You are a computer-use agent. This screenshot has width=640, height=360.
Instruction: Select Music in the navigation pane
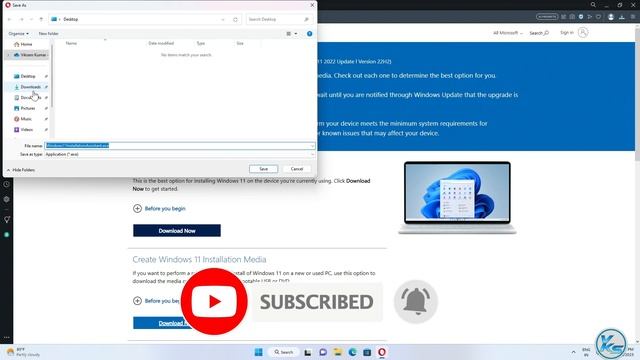[x=26, y=119]
